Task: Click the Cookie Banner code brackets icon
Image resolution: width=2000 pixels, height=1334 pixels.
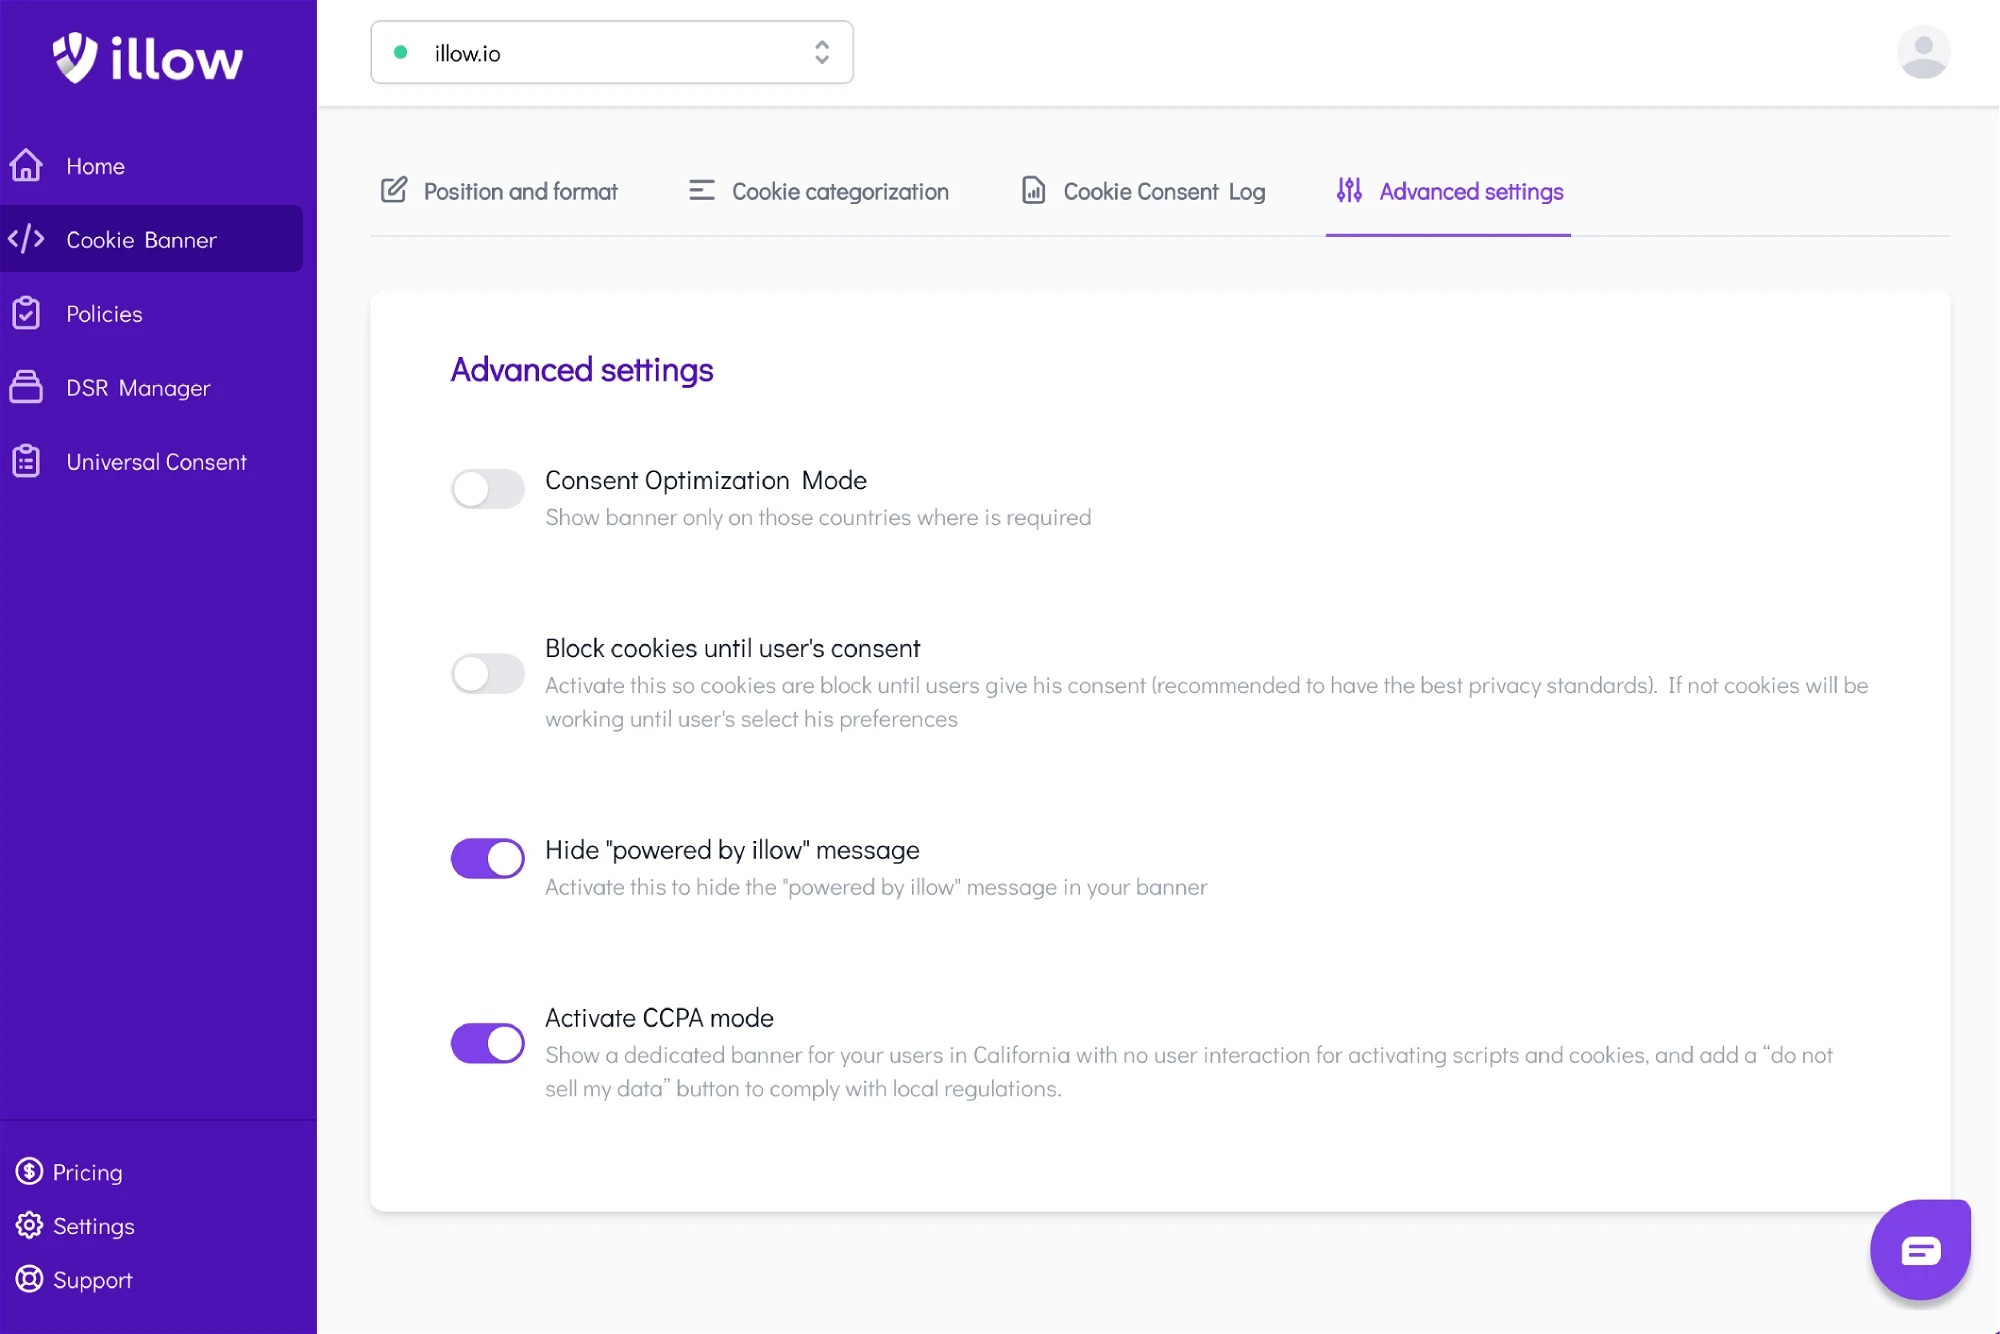Action: pyautogui.click(x=26, y=239)
